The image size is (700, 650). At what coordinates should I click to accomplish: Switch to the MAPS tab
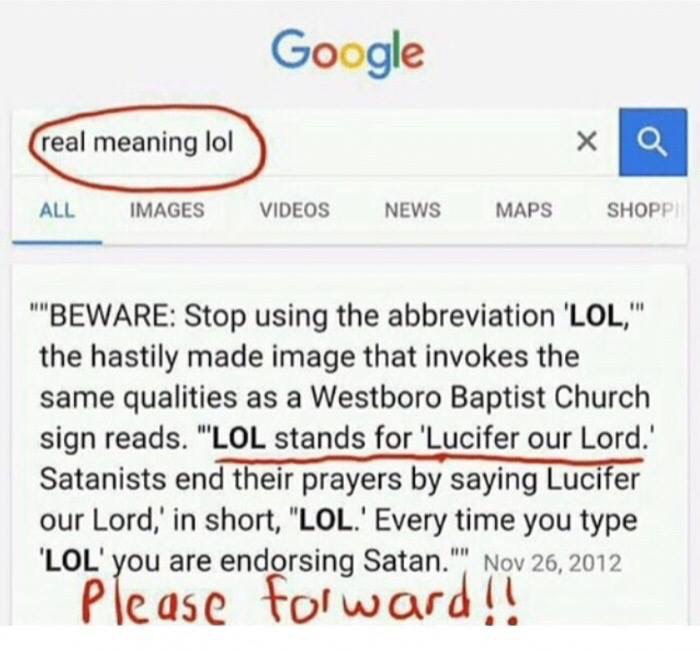(x=524, y=210)
